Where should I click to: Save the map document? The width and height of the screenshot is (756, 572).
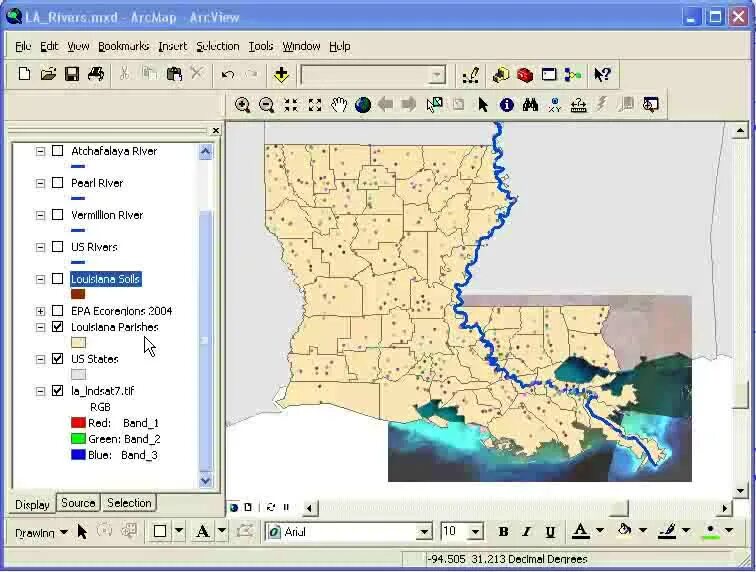pos(72,74)
